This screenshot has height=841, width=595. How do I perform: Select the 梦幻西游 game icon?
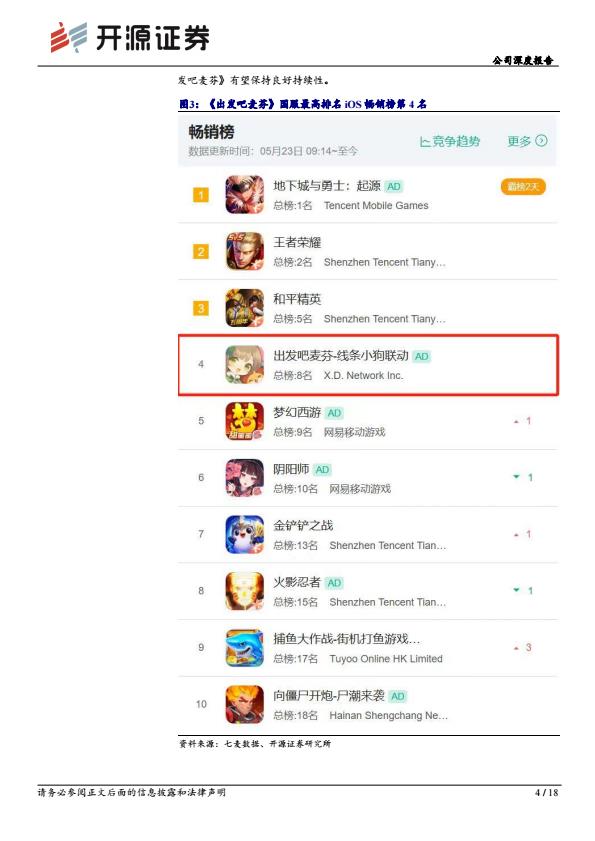coord(245,421)
